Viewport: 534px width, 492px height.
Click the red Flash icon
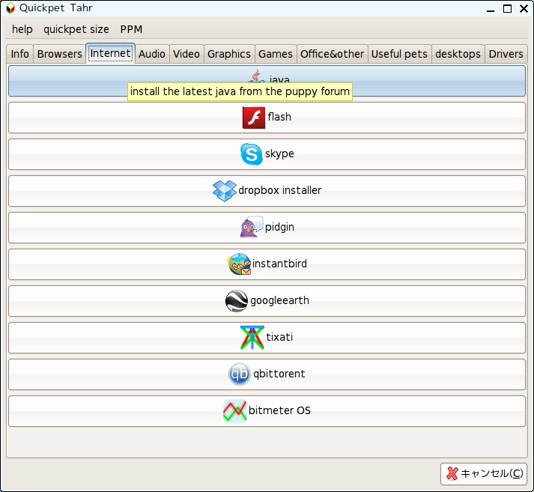(x=254, y=117)
